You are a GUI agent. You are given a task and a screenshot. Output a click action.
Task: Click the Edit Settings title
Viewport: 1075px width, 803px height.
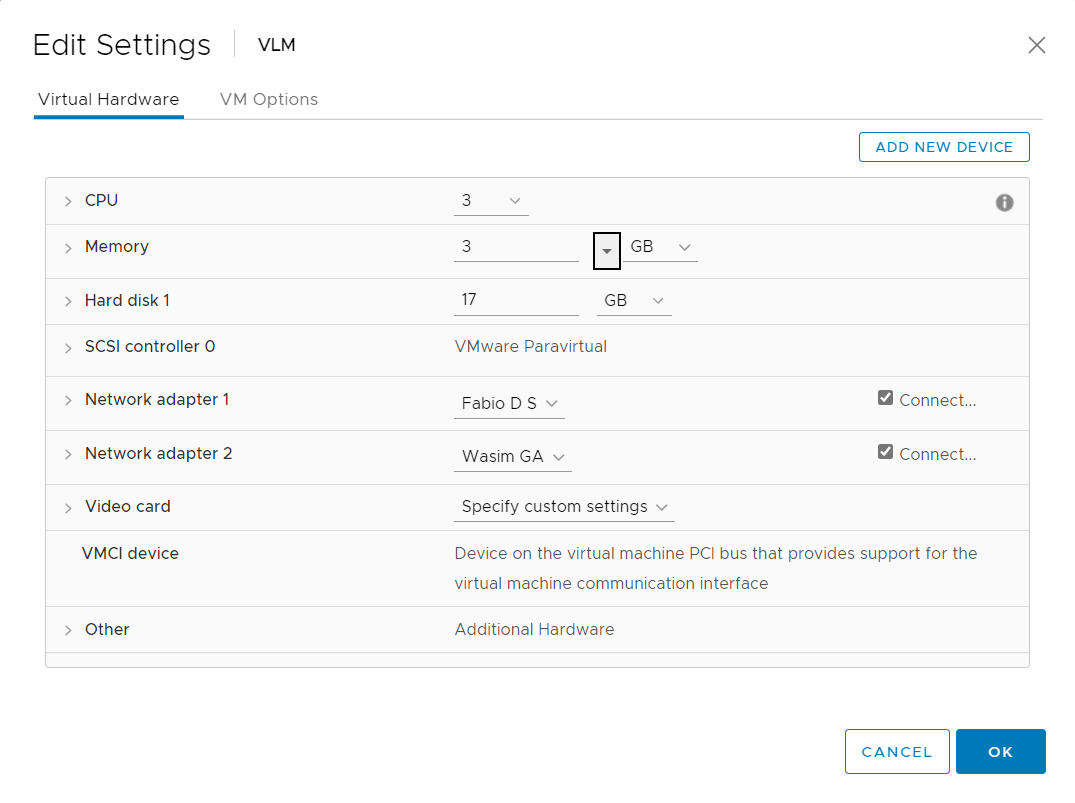[x=122, y=45]
